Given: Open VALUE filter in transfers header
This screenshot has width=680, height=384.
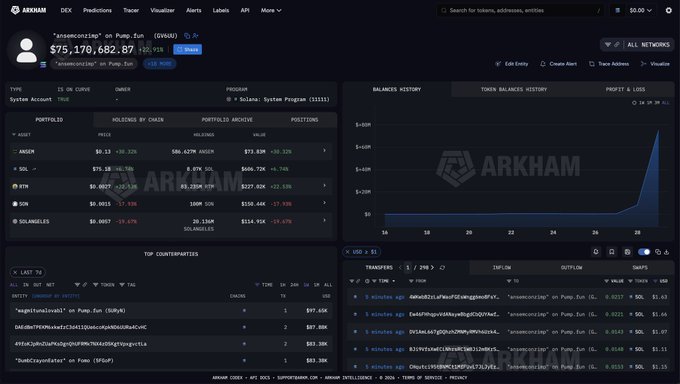Looking at the screenshot, I should [614, 281].
